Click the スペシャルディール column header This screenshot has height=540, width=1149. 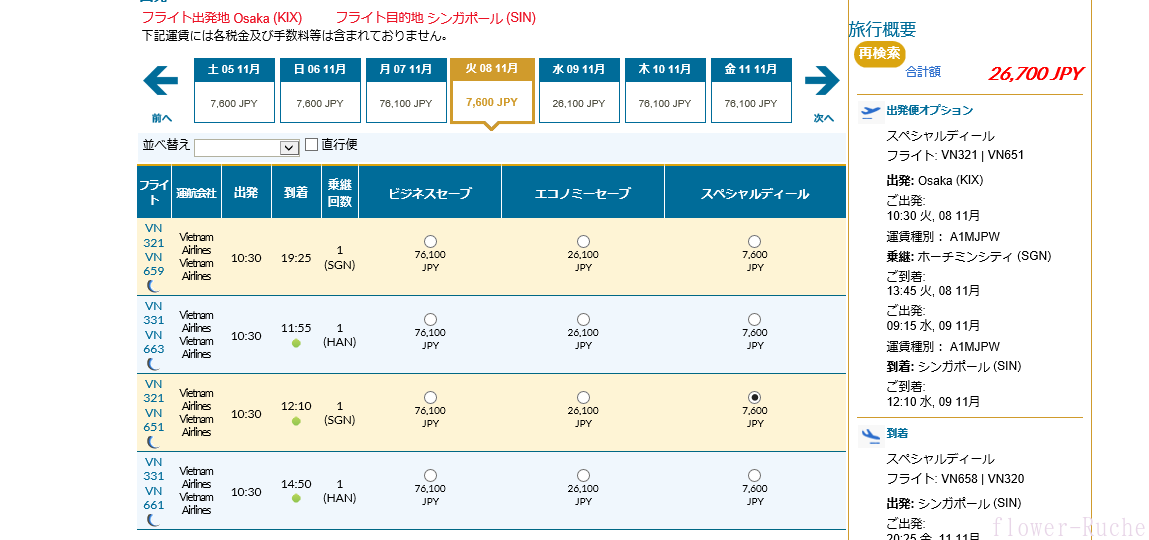(x=755, y=193)
